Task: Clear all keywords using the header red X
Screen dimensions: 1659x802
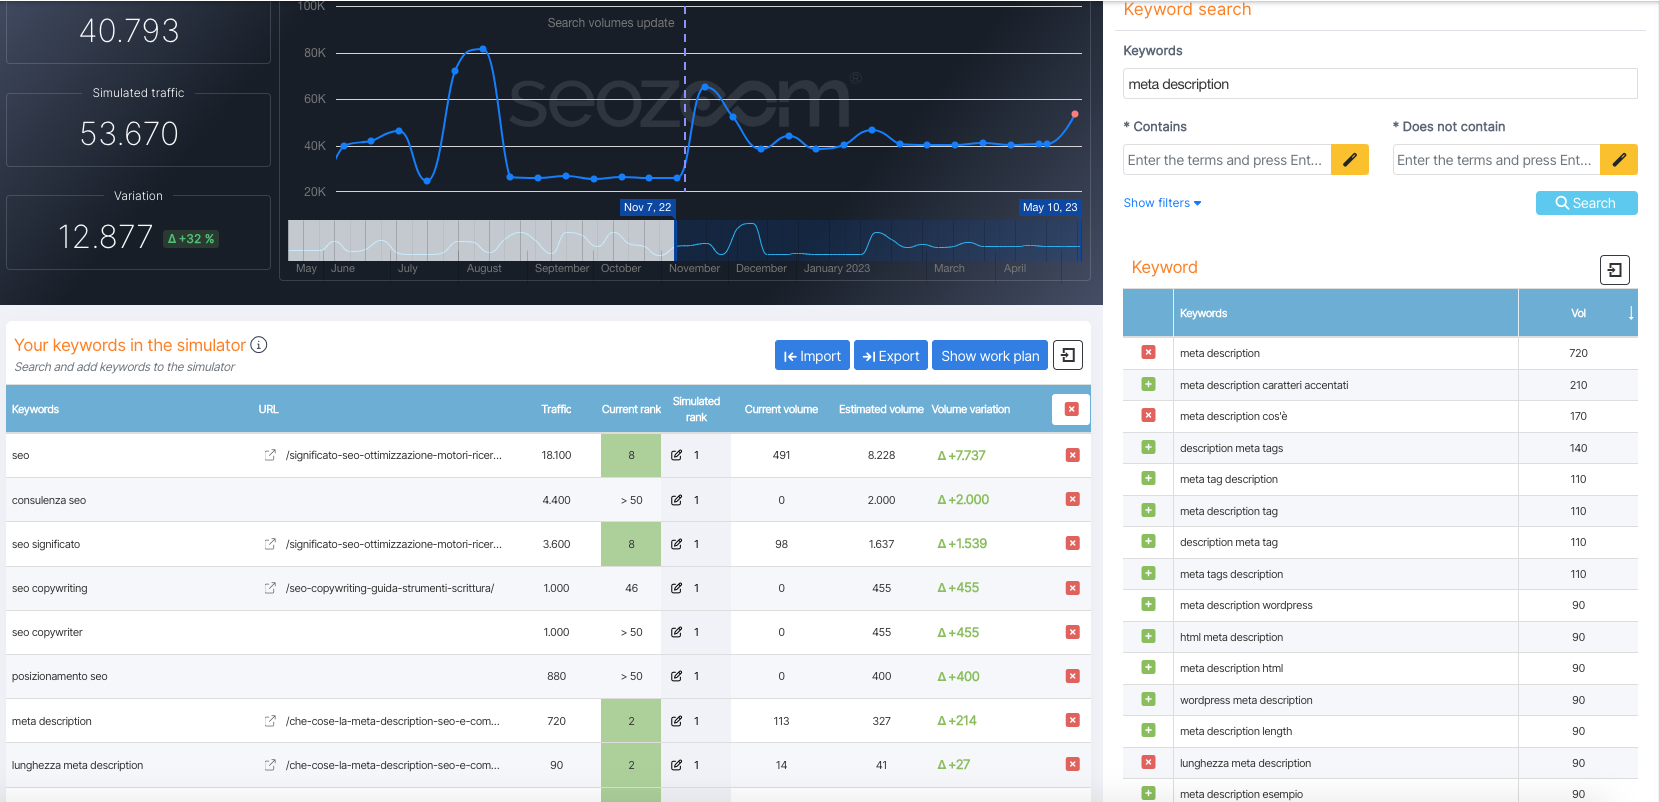Action: pos(1071,409)
